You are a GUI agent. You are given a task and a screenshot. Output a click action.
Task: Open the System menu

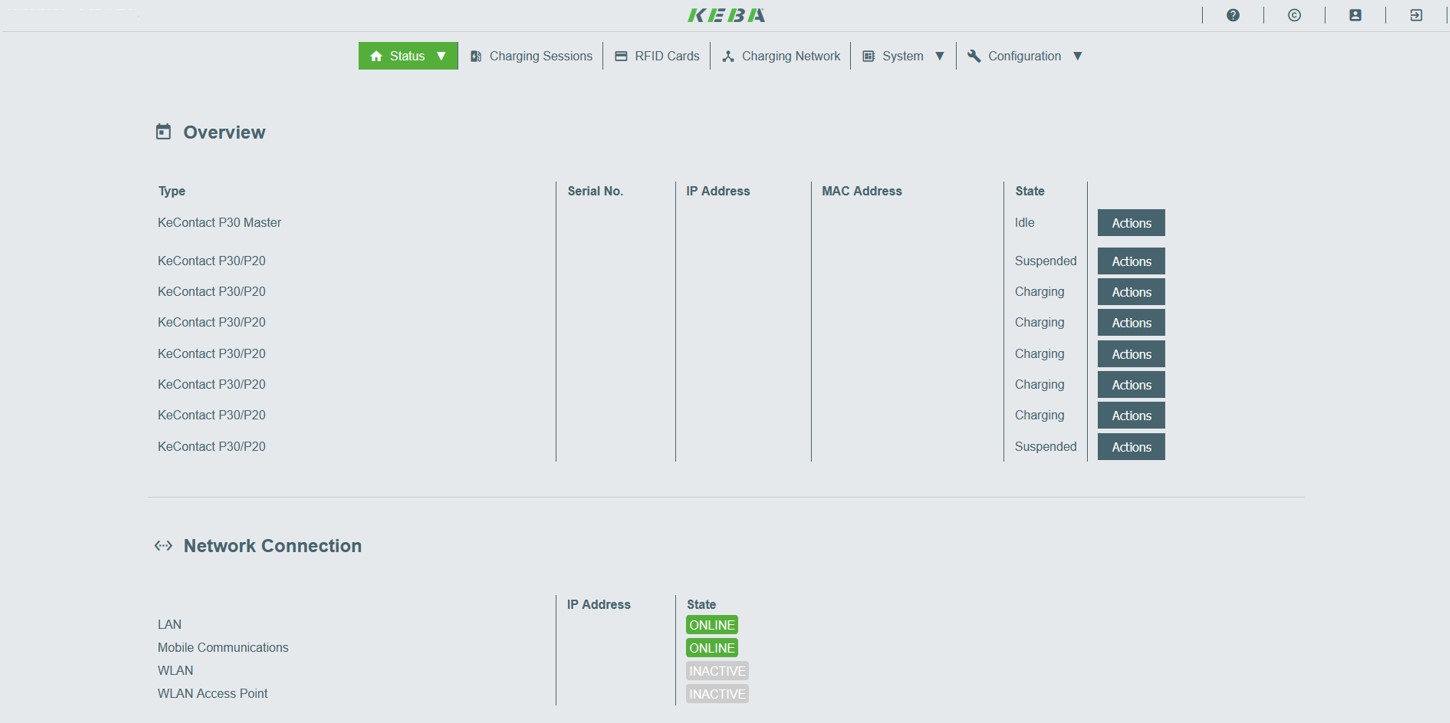tap(903, 56)
